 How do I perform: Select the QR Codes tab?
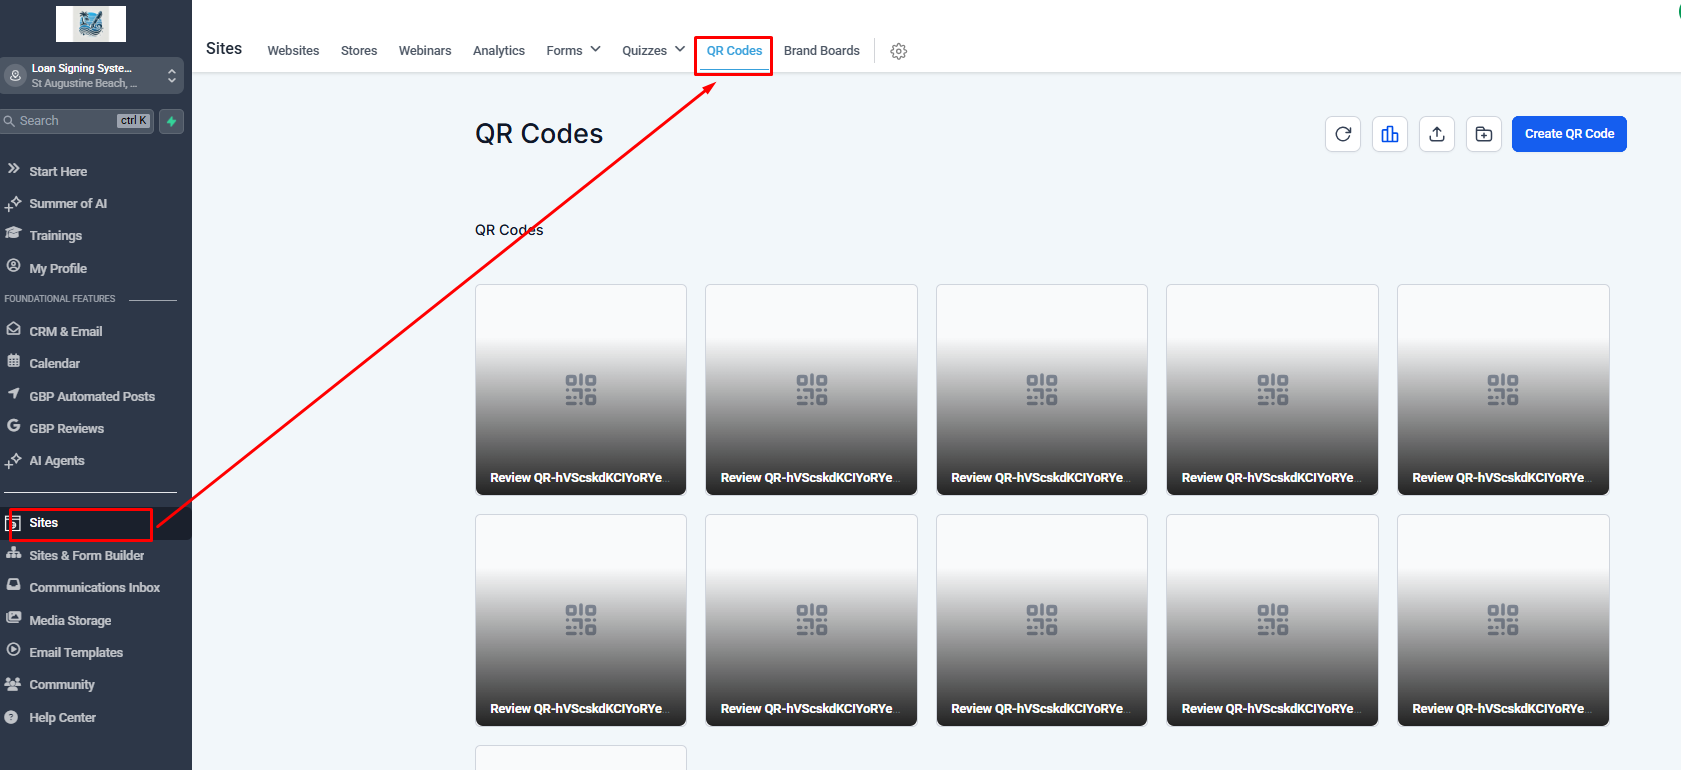pos(734,51)
